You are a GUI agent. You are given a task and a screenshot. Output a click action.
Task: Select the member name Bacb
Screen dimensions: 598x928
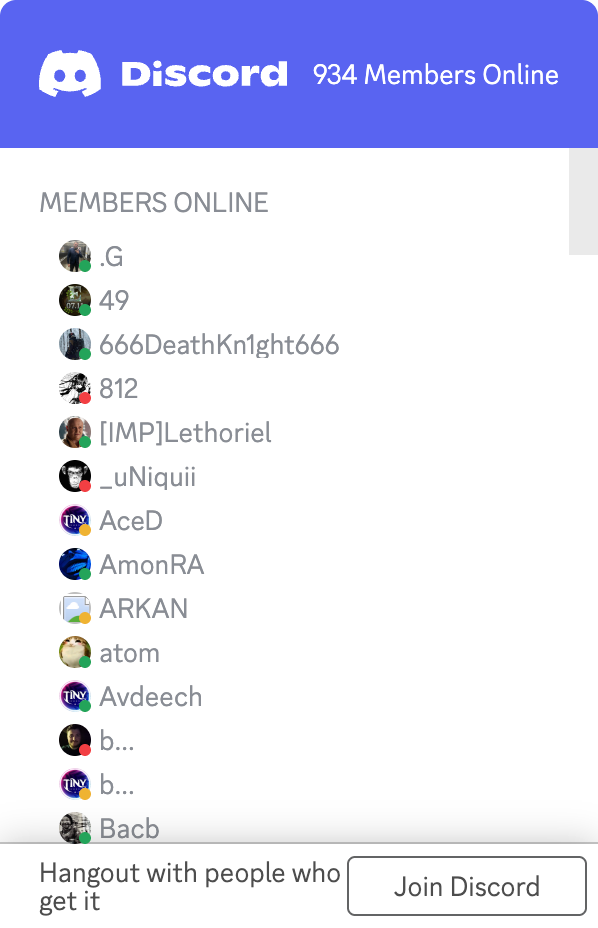pyautogui.click(x=130, y=829)
